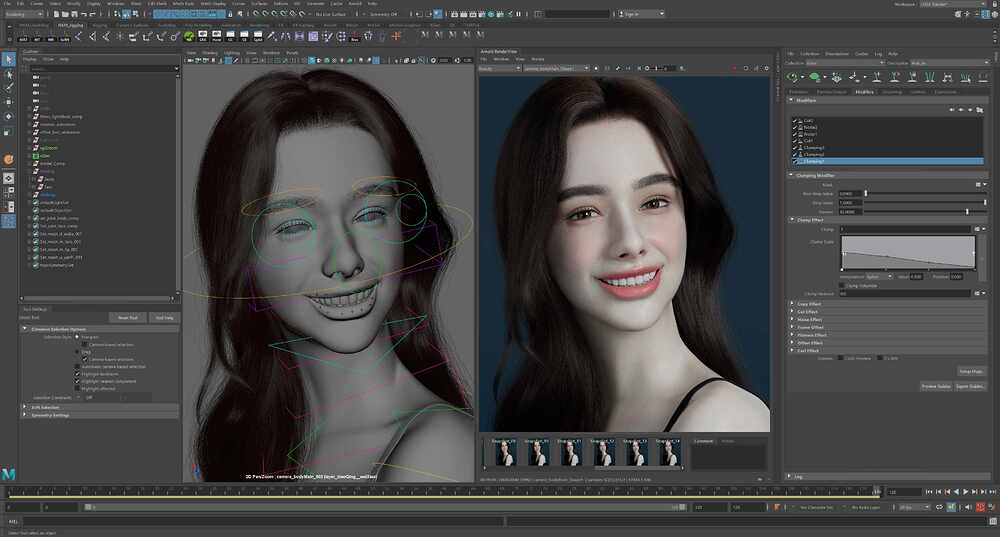Click the XGen eye preview update icon

[x=793, y=77]
